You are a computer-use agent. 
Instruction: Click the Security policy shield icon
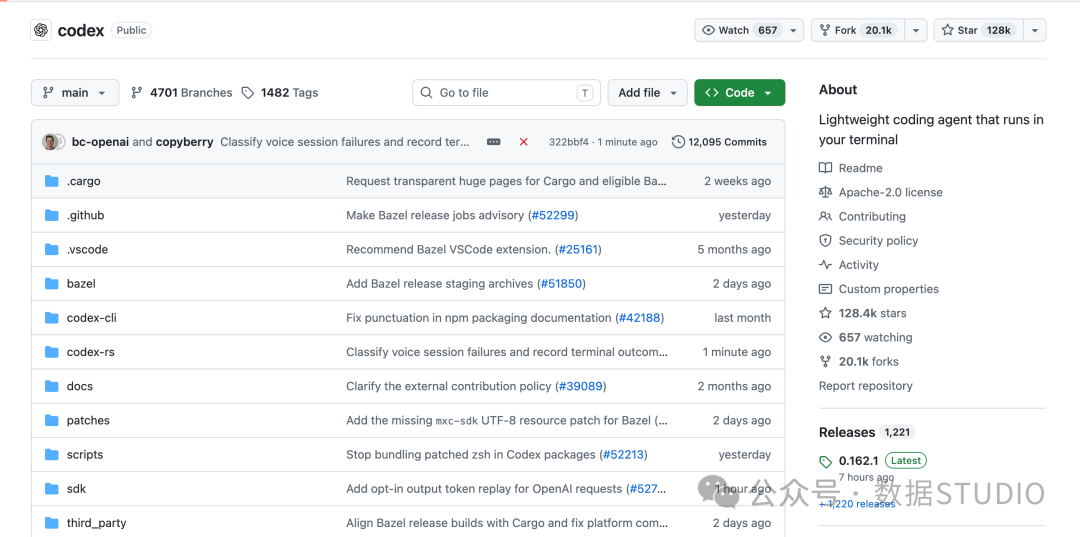(x=825, y=240)
